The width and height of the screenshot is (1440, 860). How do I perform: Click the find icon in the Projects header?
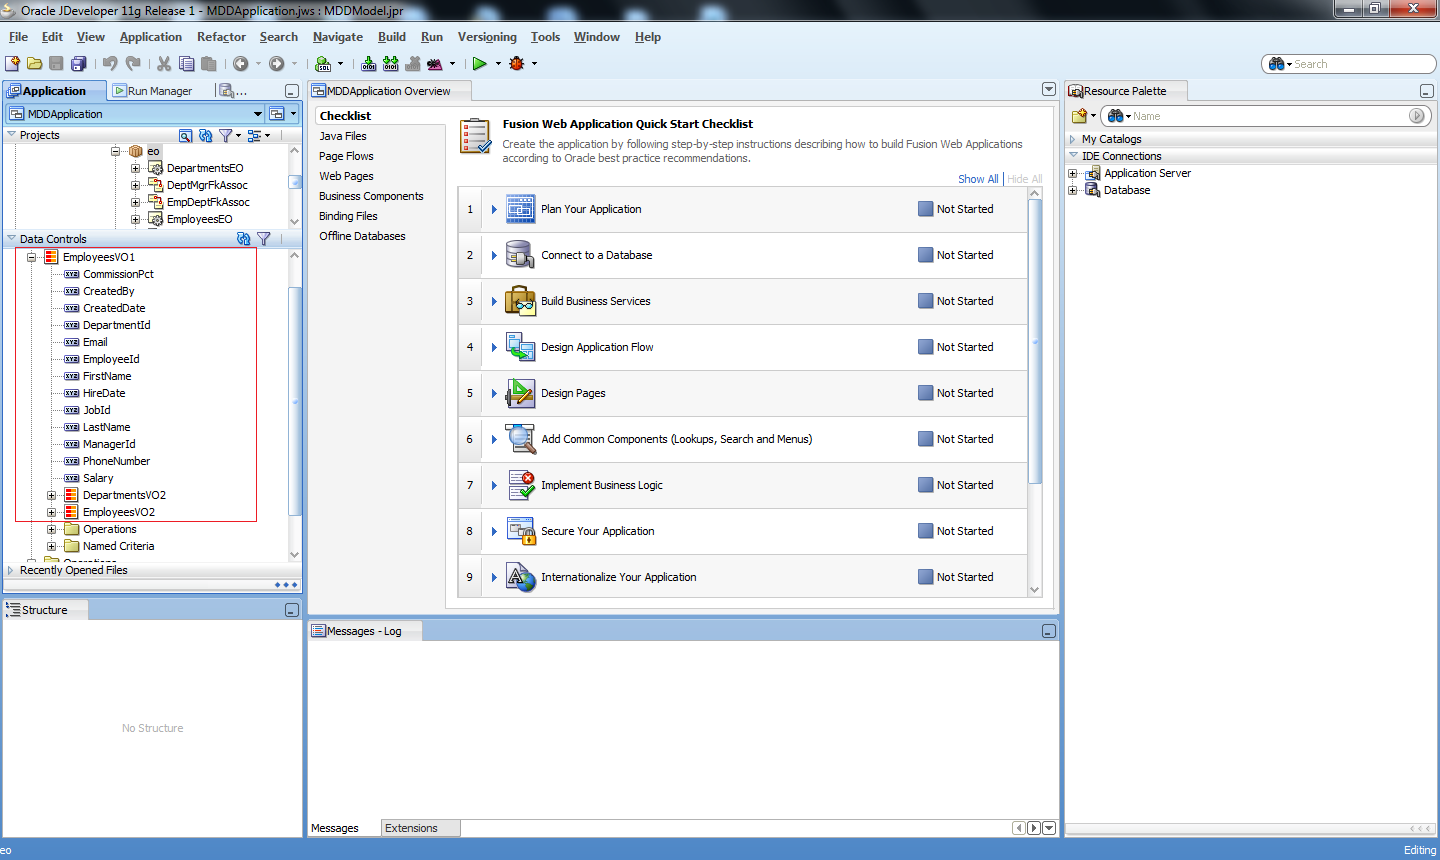(185, 135)
